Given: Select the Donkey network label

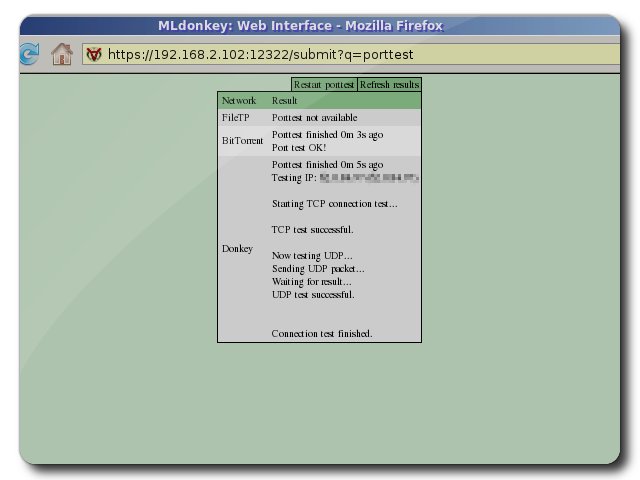Looking at the screenshot, I should coord(237,248).
